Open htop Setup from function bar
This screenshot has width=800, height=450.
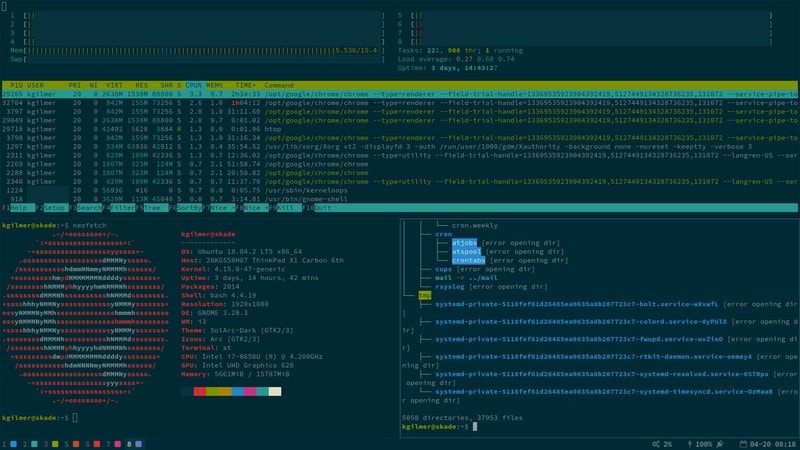(52, 208)
